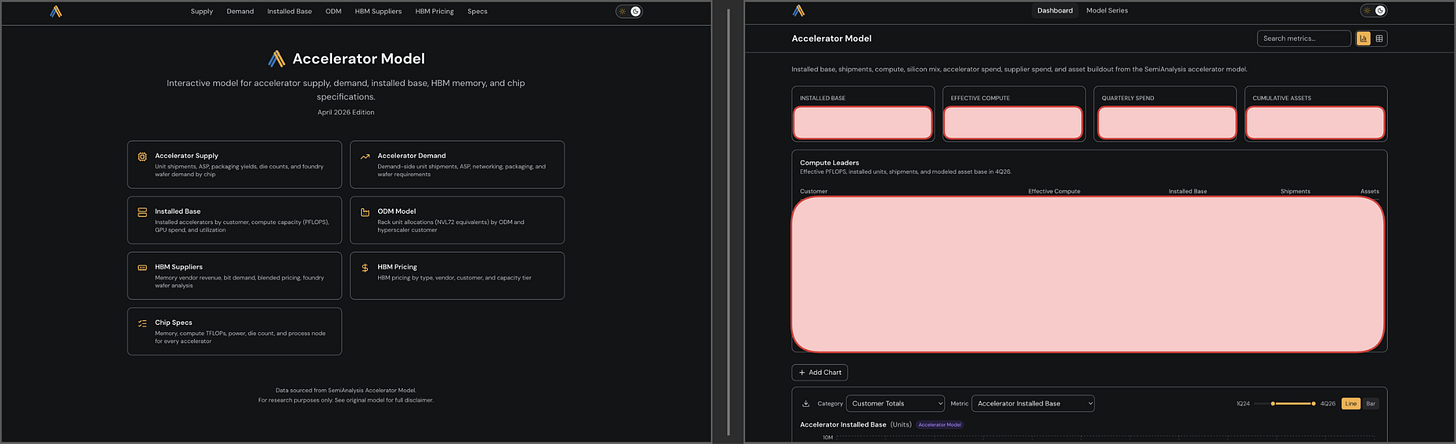Click the Effective Compute column header
1456x444 pixels.
(1054, 191)
